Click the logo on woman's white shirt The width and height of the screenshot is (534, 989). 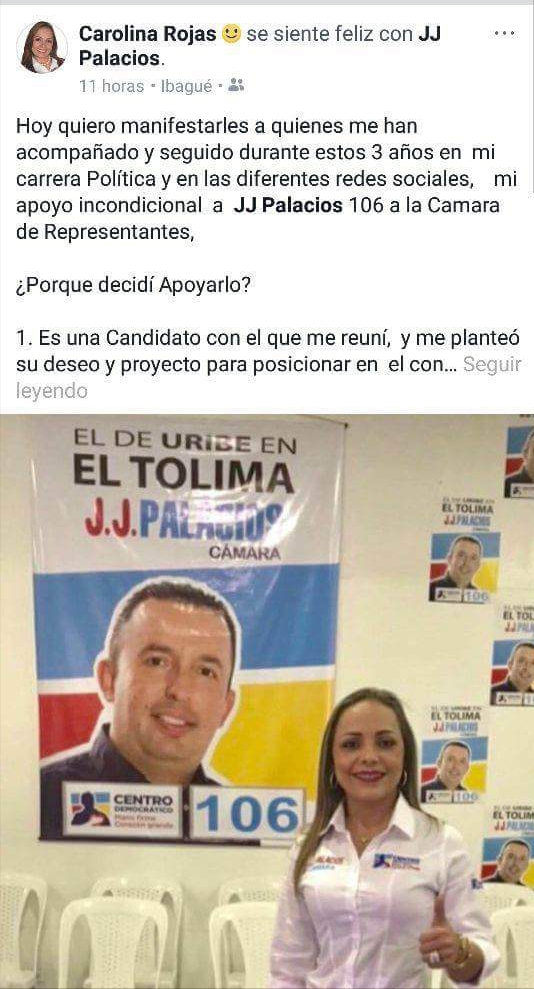click(396, 862)
